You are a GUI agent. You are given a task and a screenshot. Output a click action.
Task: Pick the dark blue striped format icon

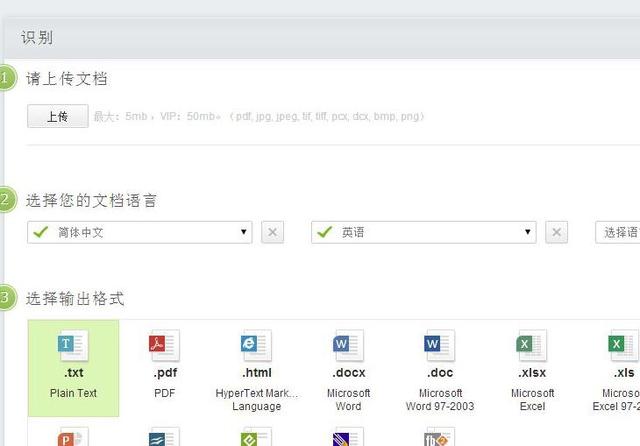coord(348,437)
